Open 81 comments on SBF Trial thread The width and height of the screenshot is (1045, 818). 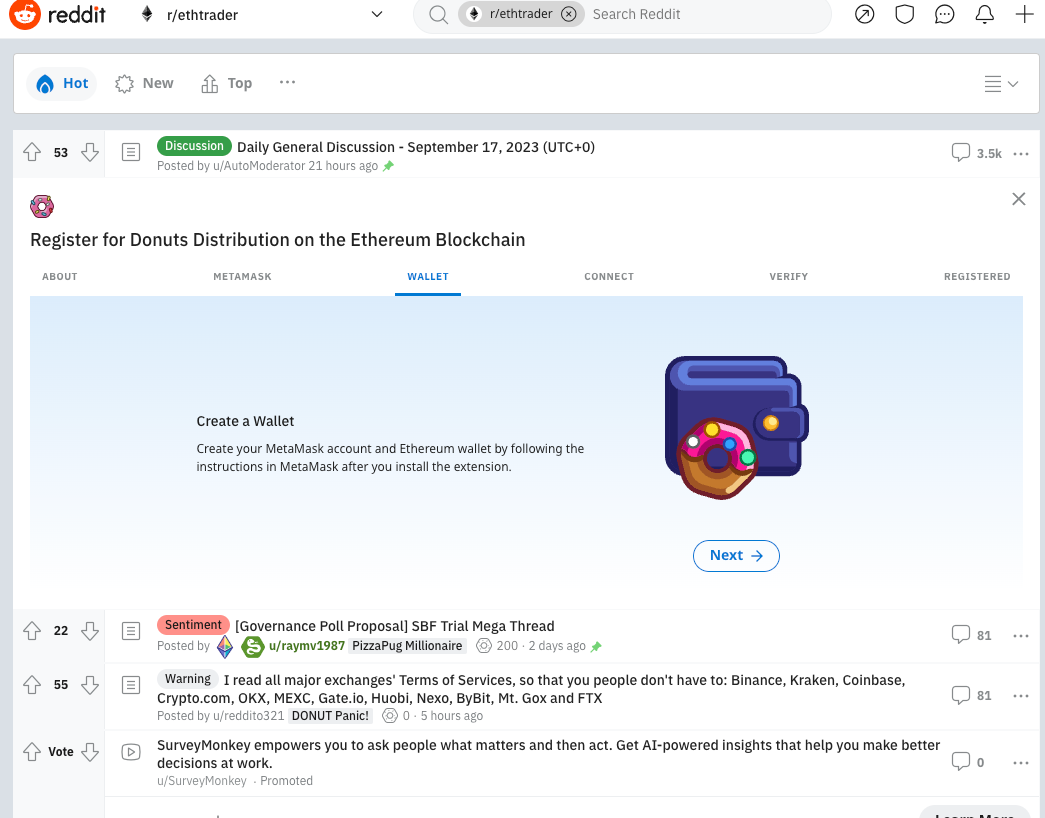tap(972, 635)
